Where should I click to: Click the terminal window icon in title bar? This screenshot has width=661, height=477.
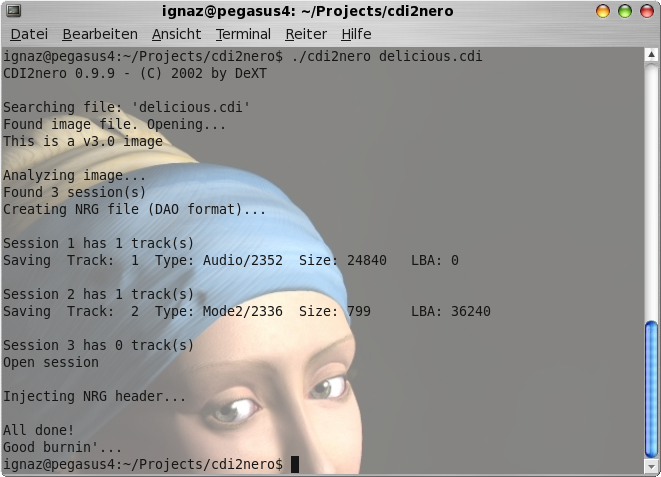coord(13,11)
